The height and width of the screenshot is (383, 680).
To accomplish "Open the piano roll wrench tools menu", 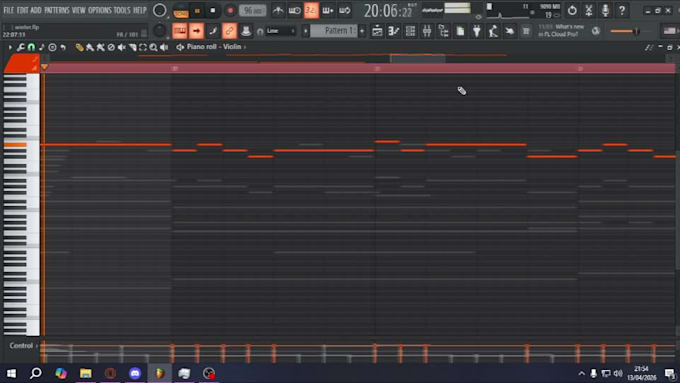I will click(20, 47).
